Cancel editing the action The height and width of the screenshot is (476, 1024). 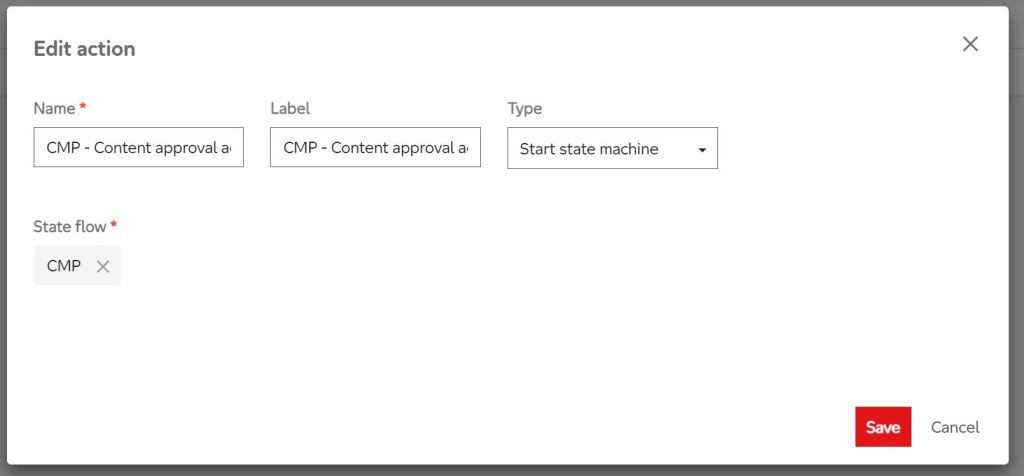[x=954, y=427]
